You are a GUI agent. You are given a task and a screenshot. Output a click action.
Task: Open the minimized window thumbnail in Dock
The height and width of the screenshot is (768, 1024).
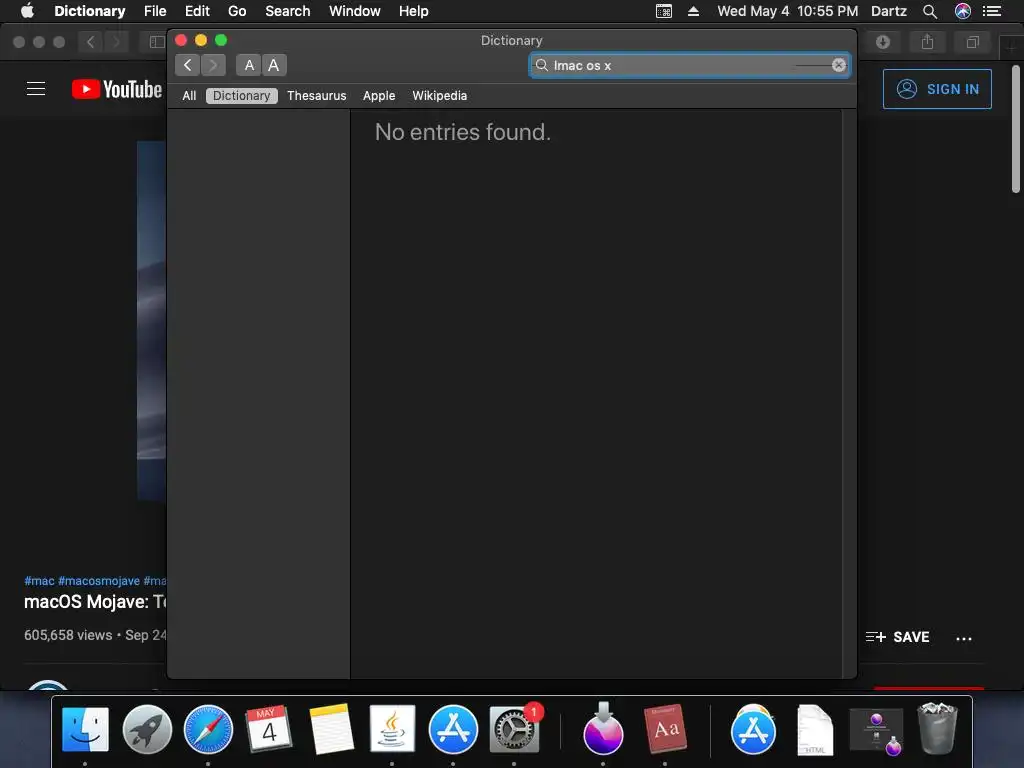(876, 731)
